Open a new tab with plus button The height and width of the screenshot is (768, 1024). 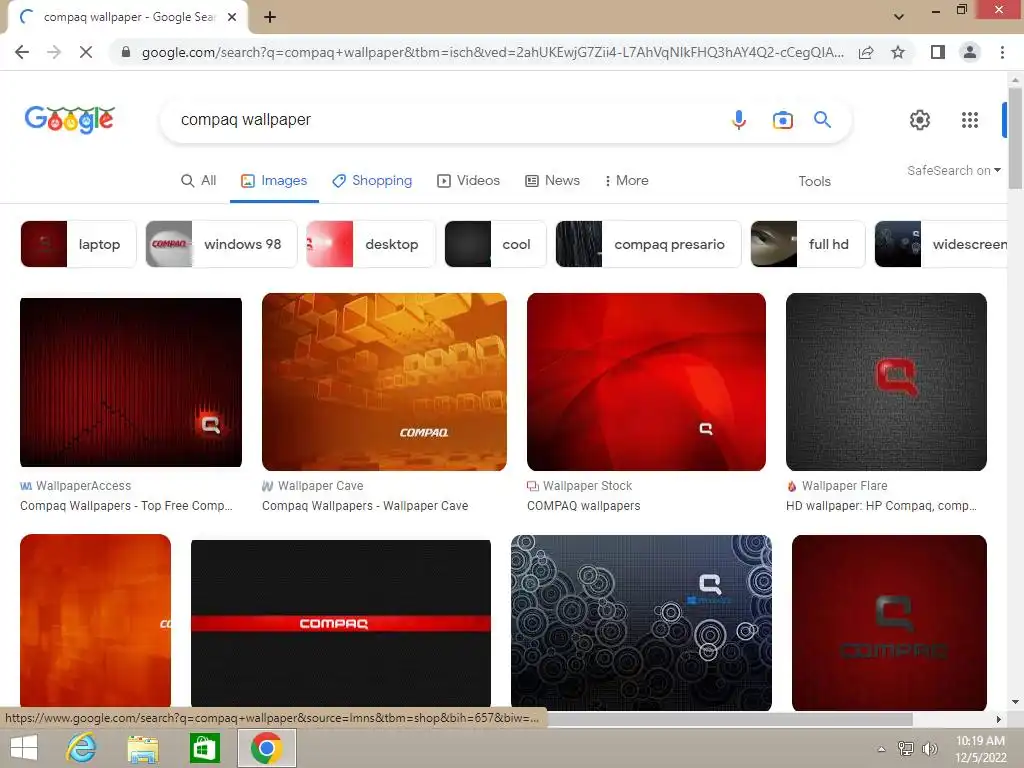point(270,17)
